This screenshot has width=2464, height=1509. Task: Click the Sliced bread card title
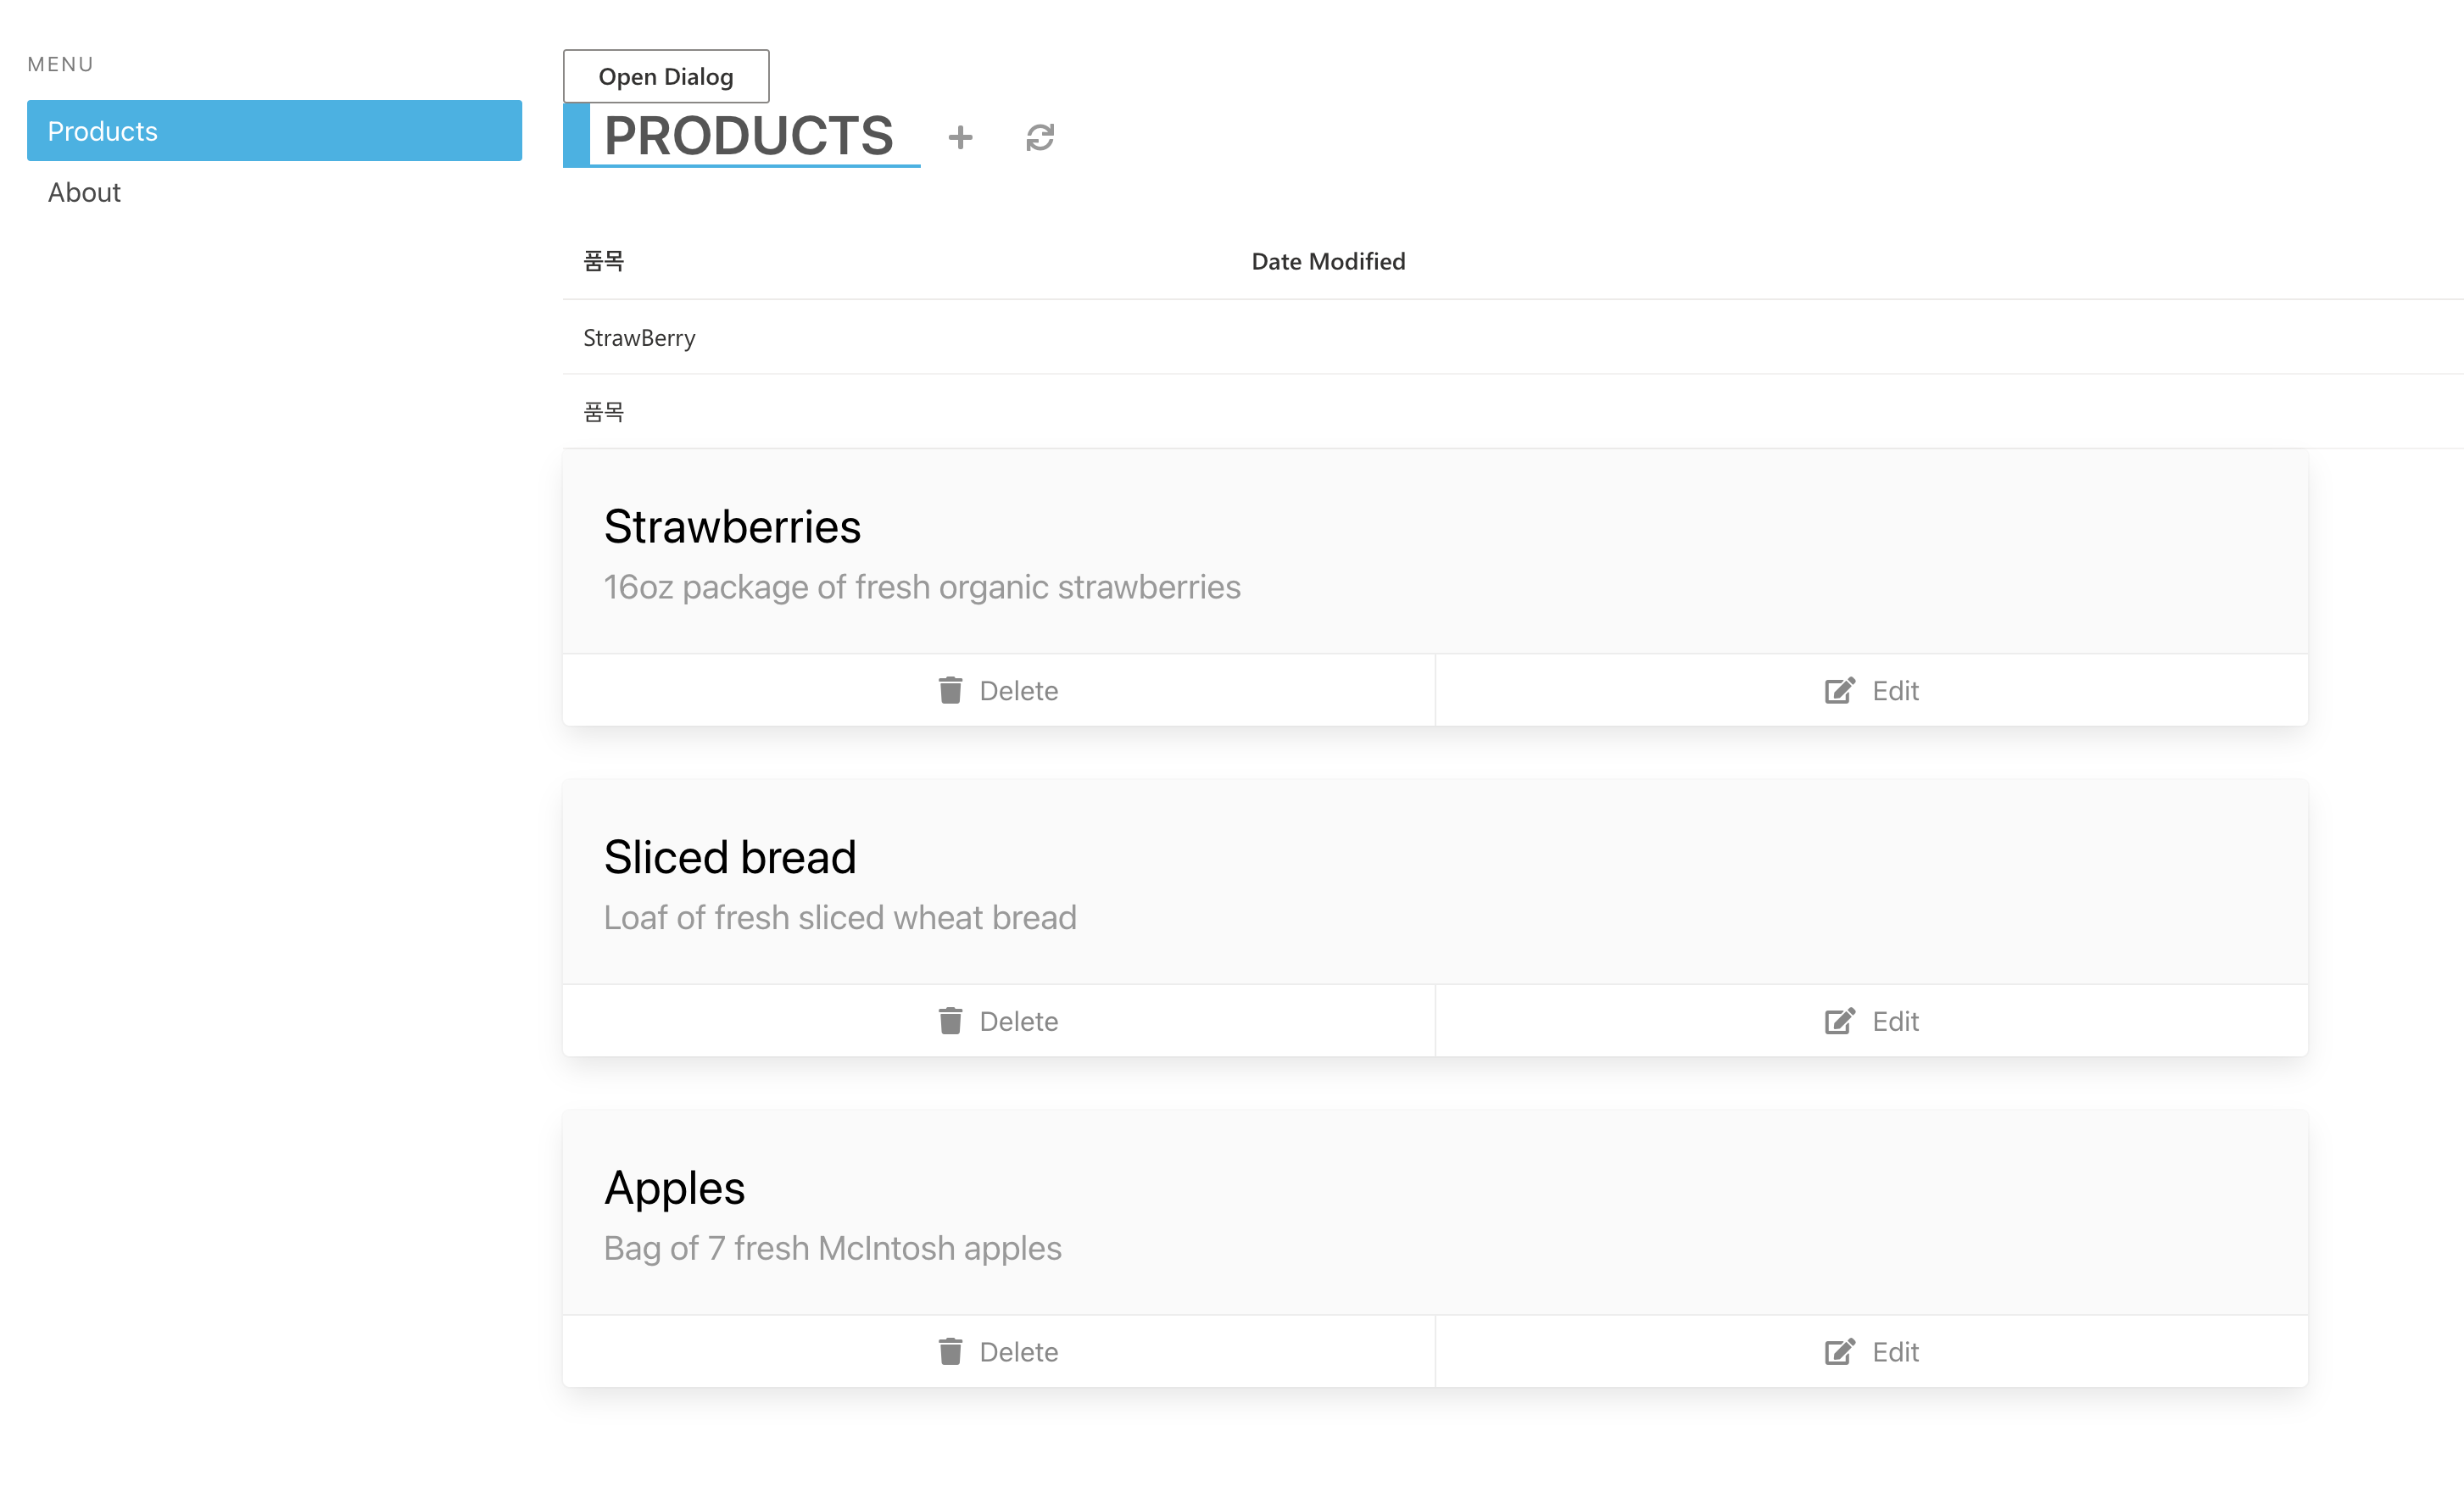(x=730, y=857)
